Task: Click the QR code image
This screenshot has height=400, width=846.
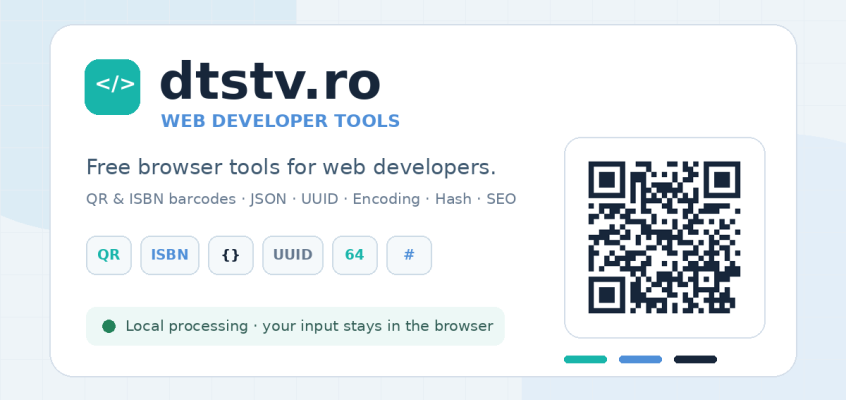Action: [664, 238]
